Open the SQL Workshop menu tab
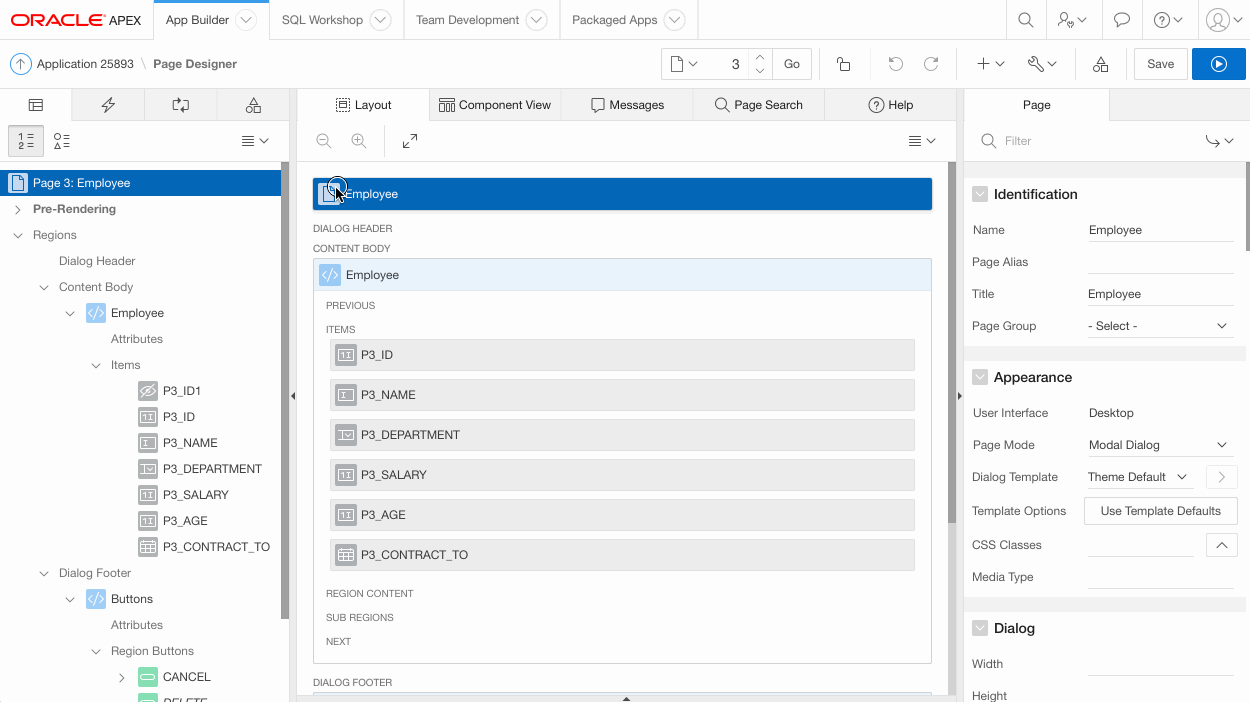Viewport: 1250px width, 702px height. click(322, 20)
